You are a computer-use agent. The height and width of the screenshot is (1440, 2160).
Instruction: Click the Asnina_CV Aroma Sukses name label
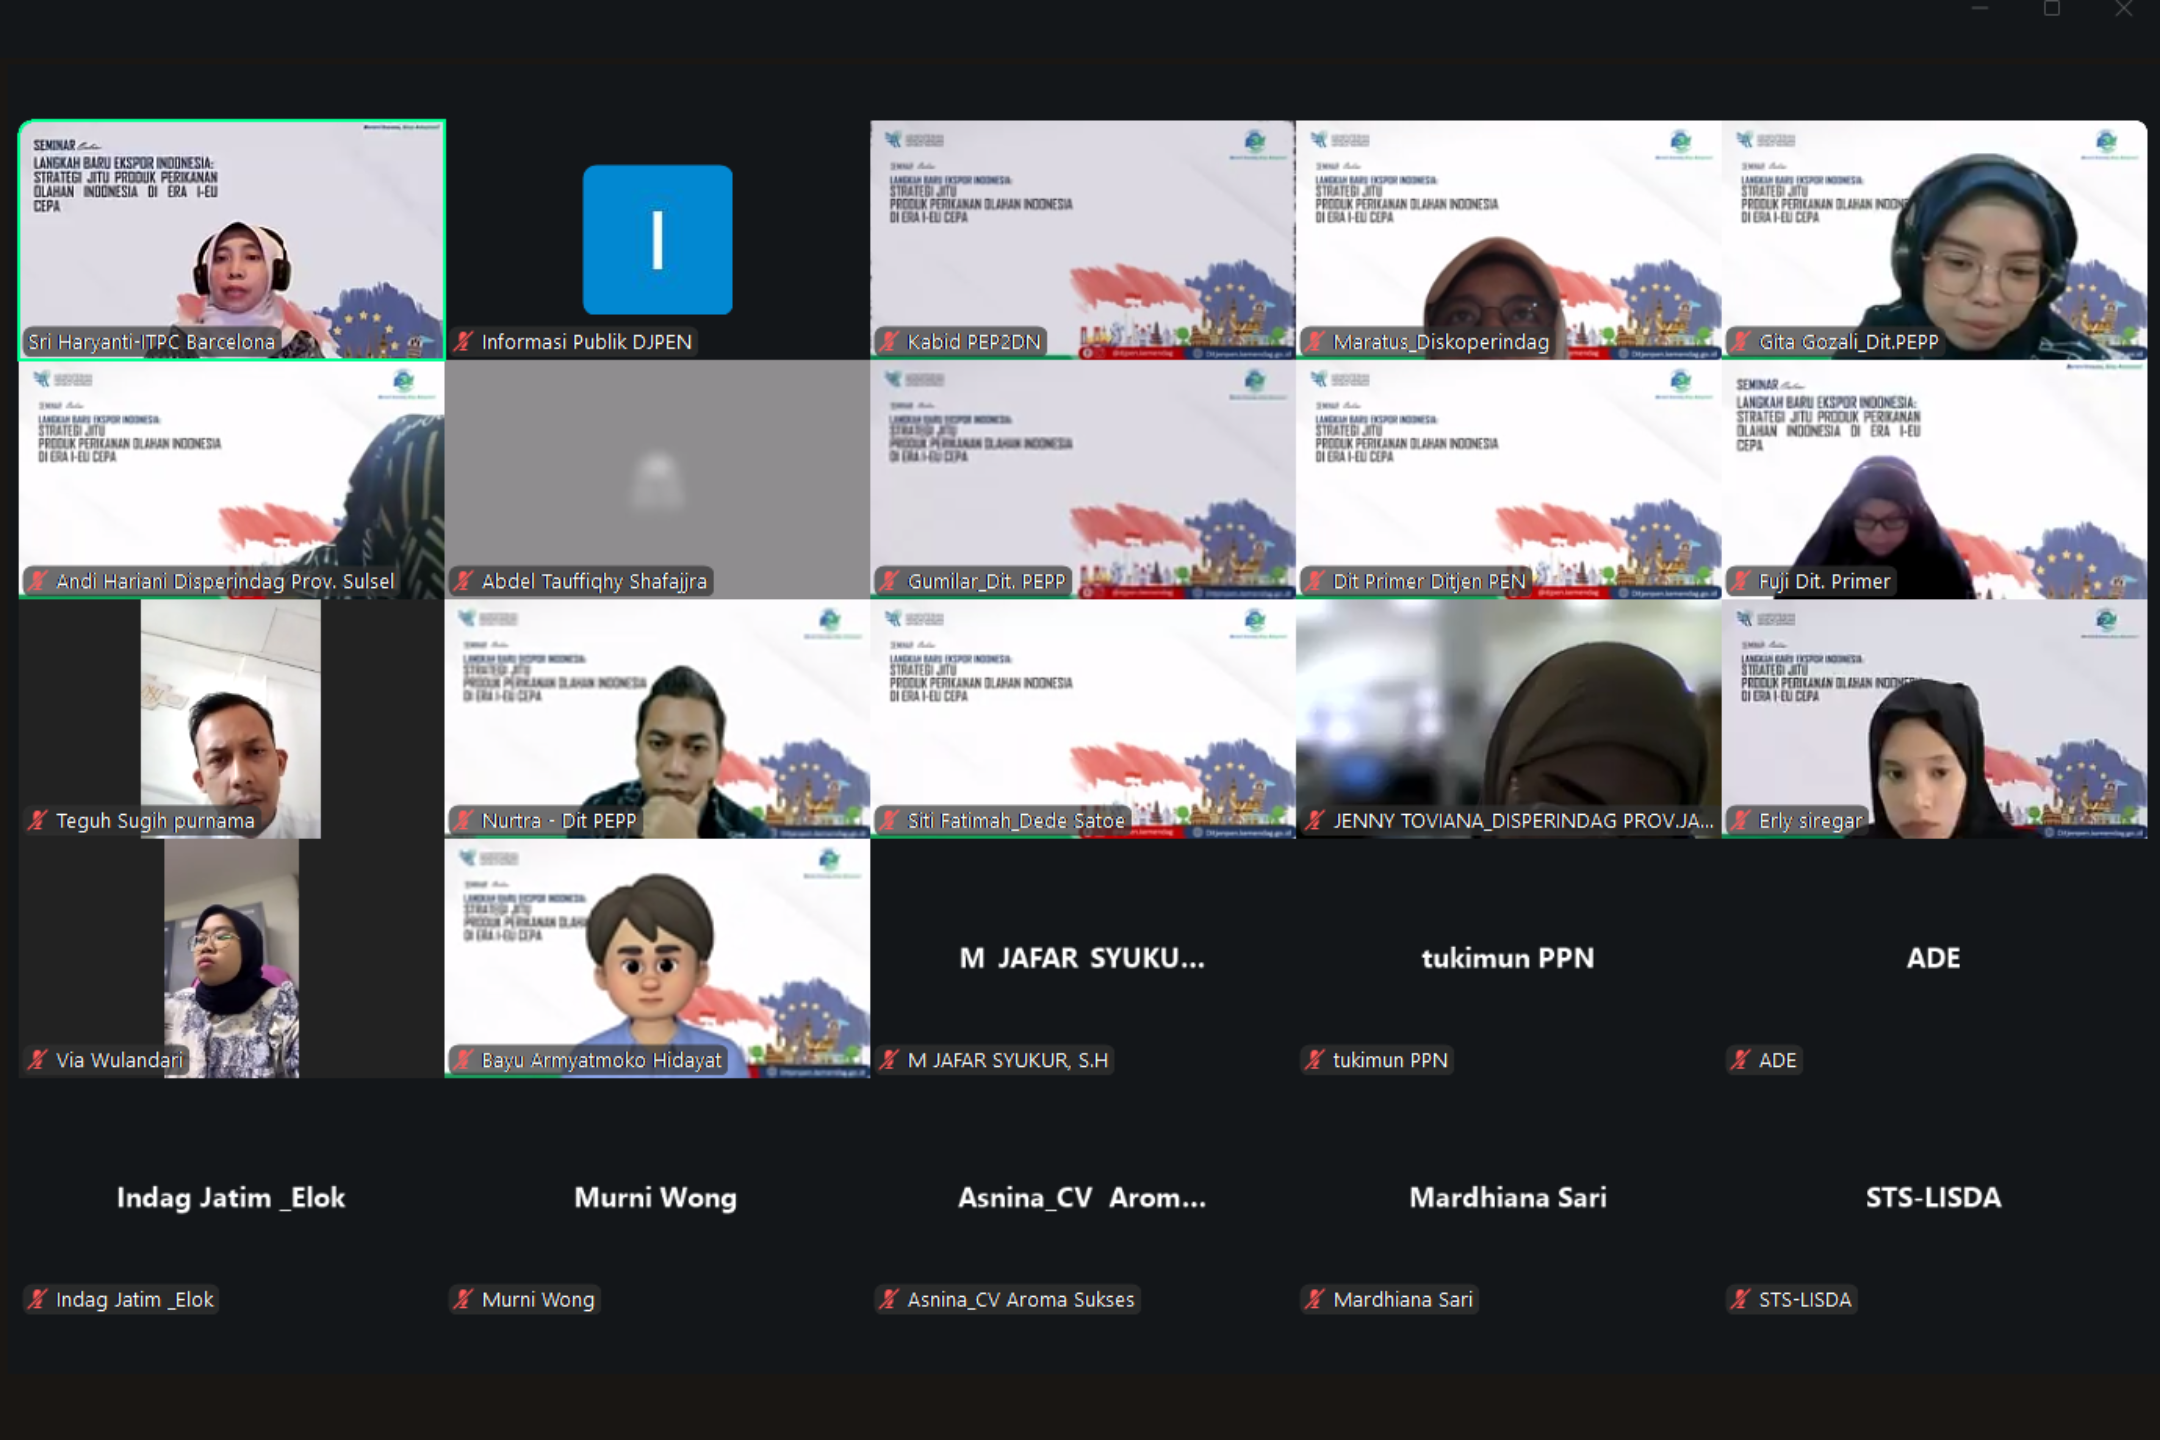pos(1020,1299)
